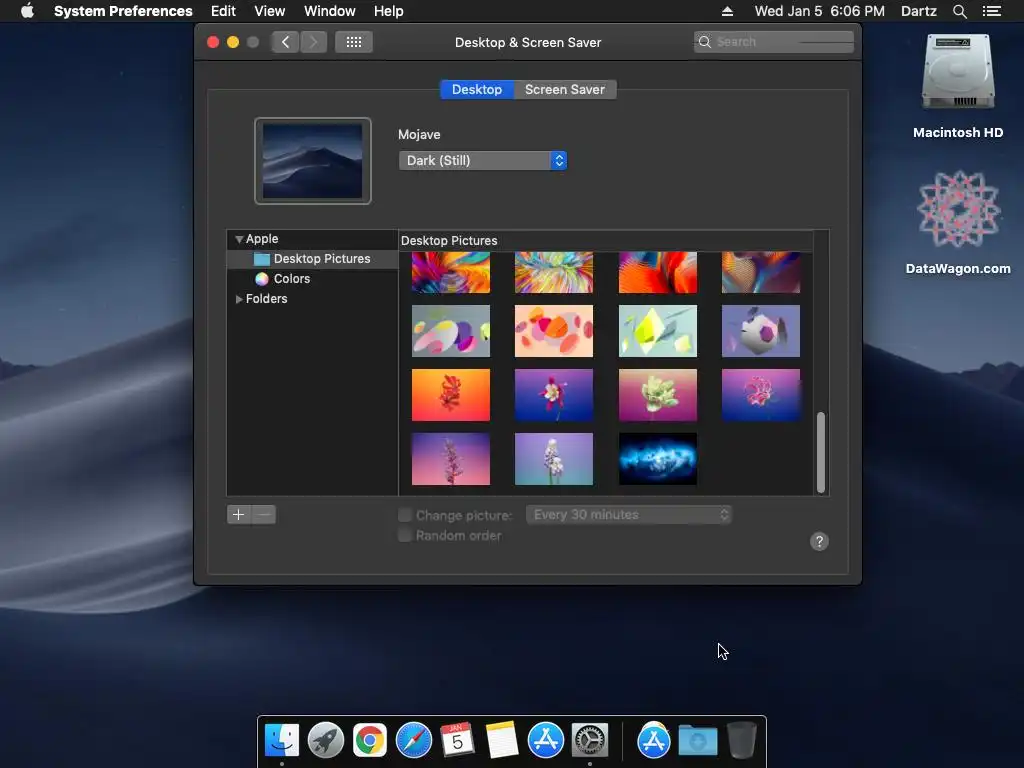Screen dimensions: 1024x768
Task: Select the Desktop tab
Action: (477, 89)
